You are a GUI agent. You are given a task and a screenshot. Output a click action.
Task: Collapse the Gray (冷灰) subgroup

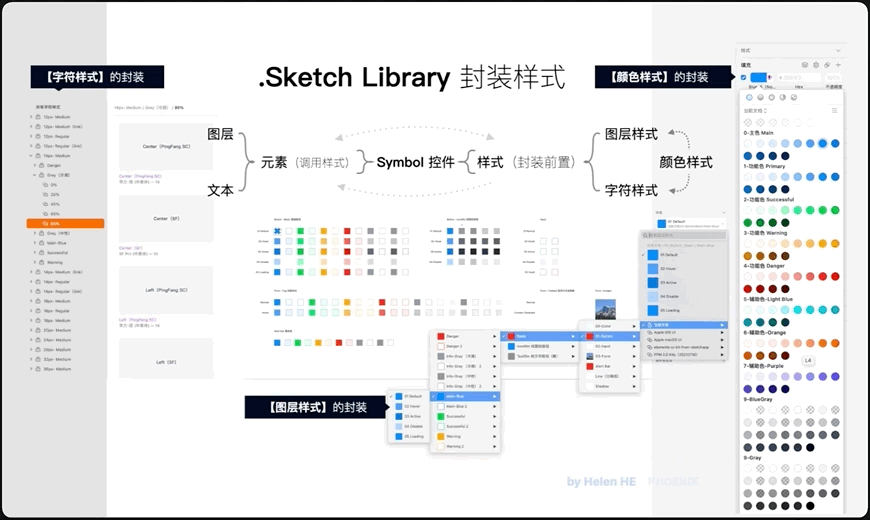[x=34, y=175]
